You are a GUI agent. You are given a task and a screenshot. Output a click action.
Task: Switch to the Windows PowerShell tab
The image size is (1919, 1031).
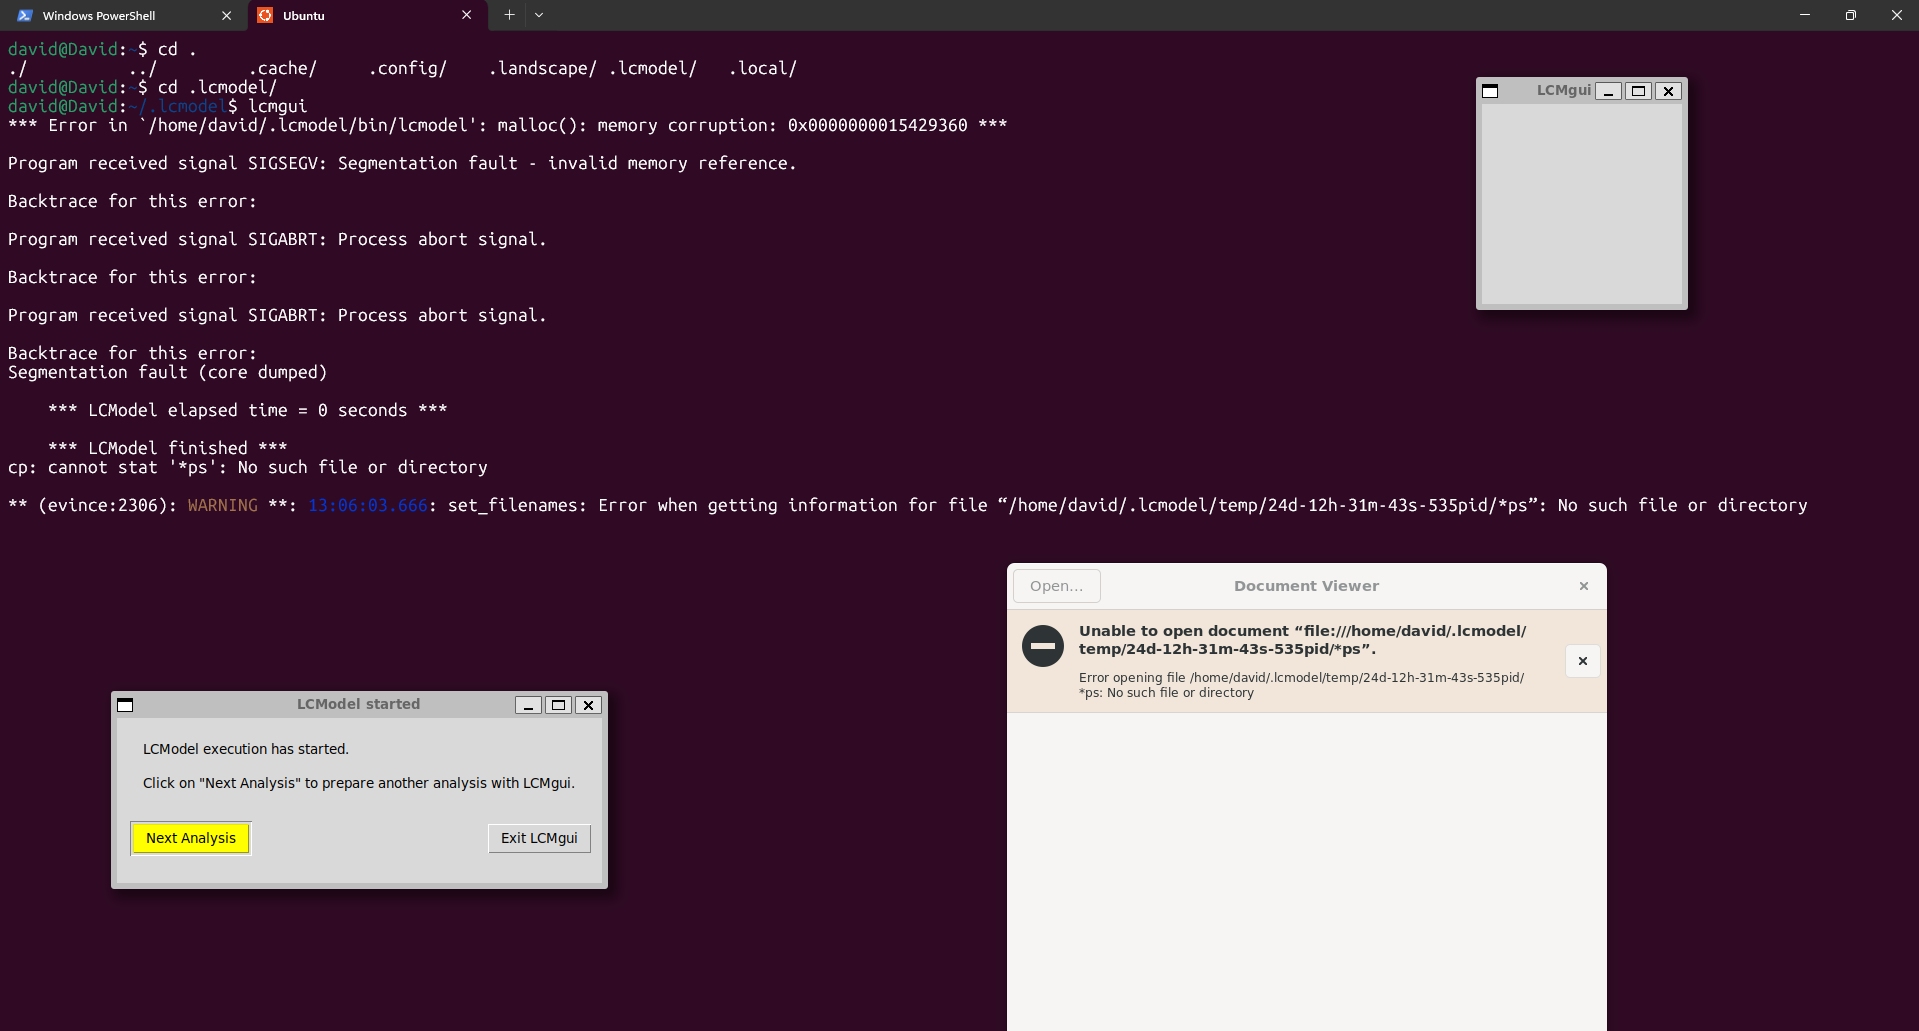pyautogui.click(x=100, y=16)
